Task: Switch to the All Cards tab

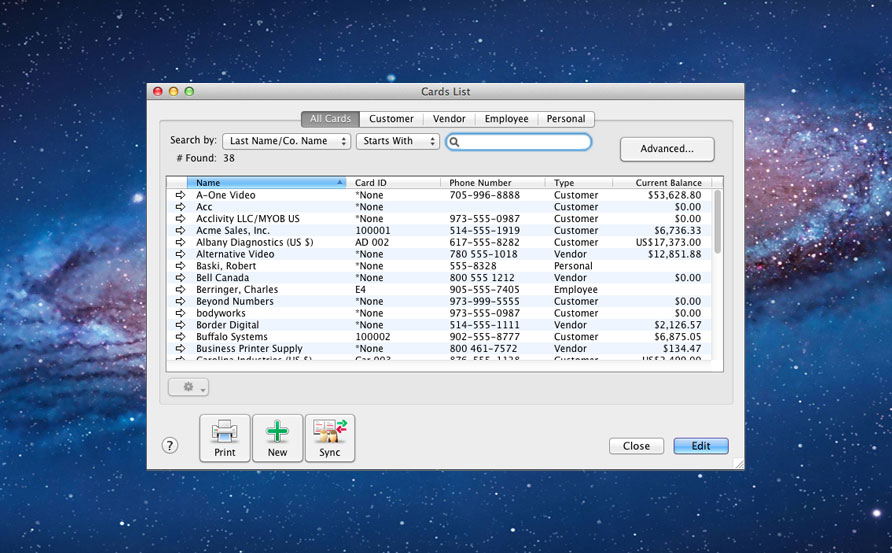Action: [x=331, y=119]
